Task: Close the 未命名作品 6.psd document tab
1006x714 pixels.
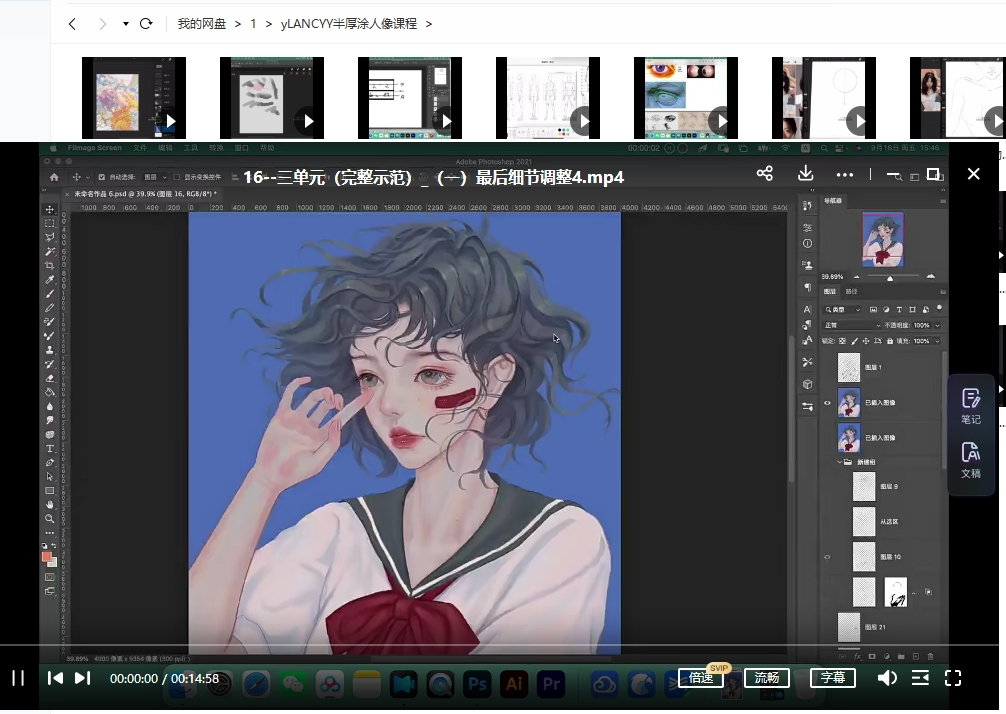Action: click(67, 194)
